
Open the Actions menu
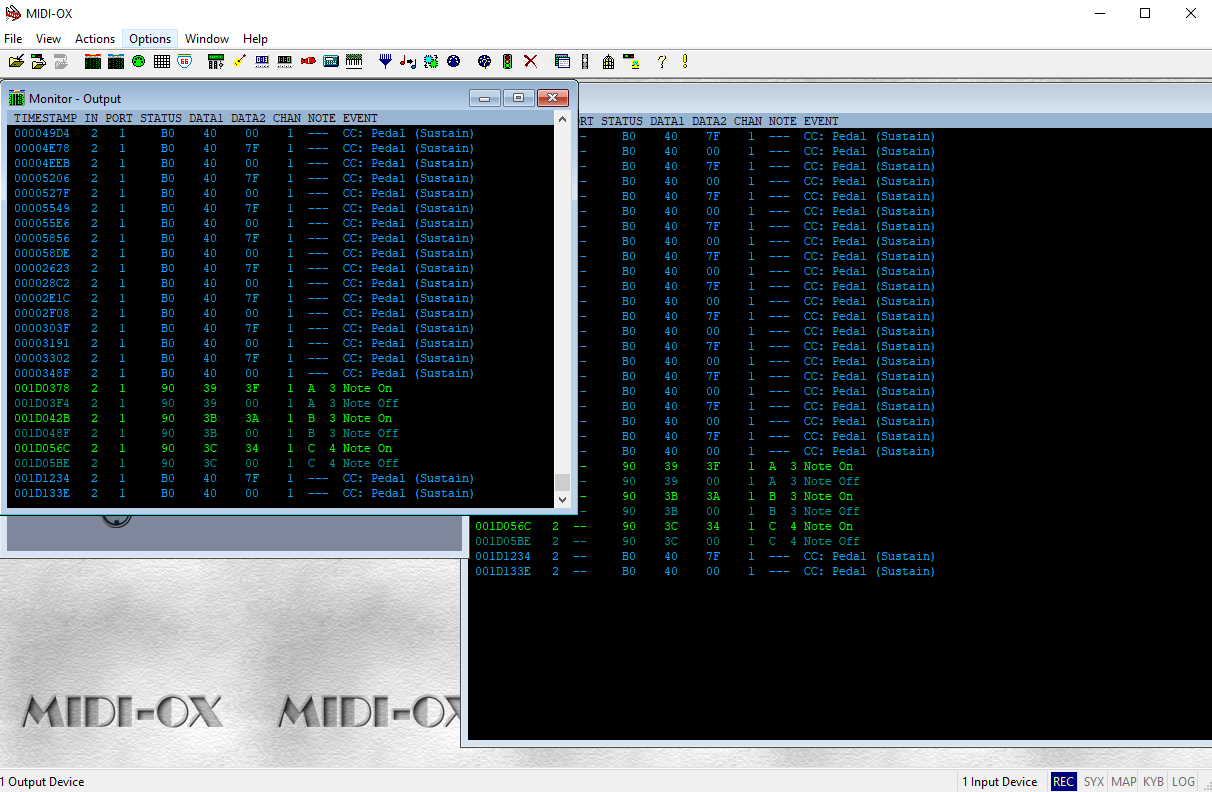tap(95, 39)
